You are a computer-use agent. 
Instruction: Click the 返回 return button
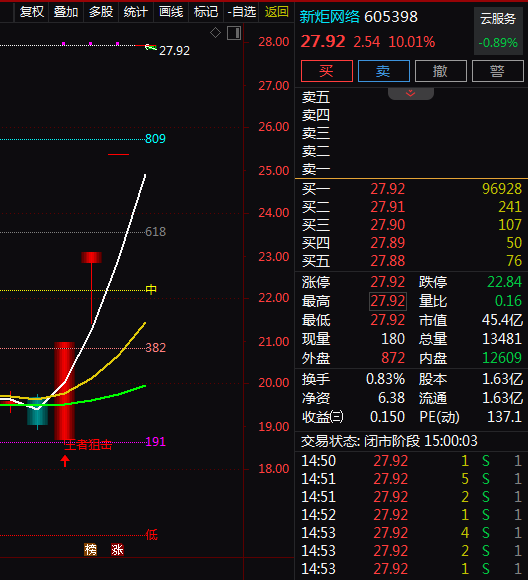point(276,11)
